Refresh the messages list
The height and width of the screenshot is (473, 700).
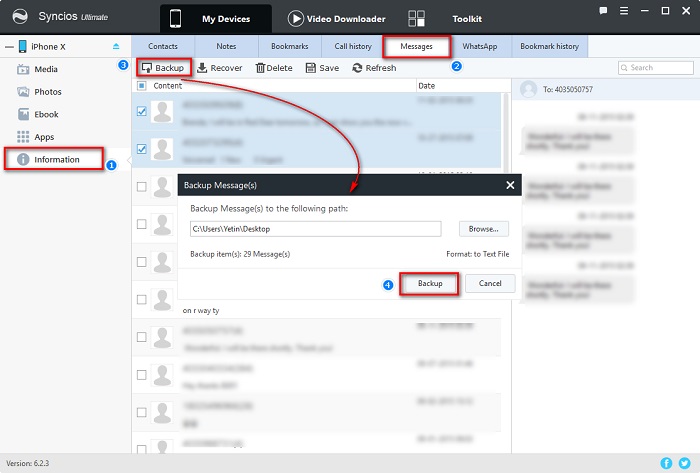click(x=374, y=68)
